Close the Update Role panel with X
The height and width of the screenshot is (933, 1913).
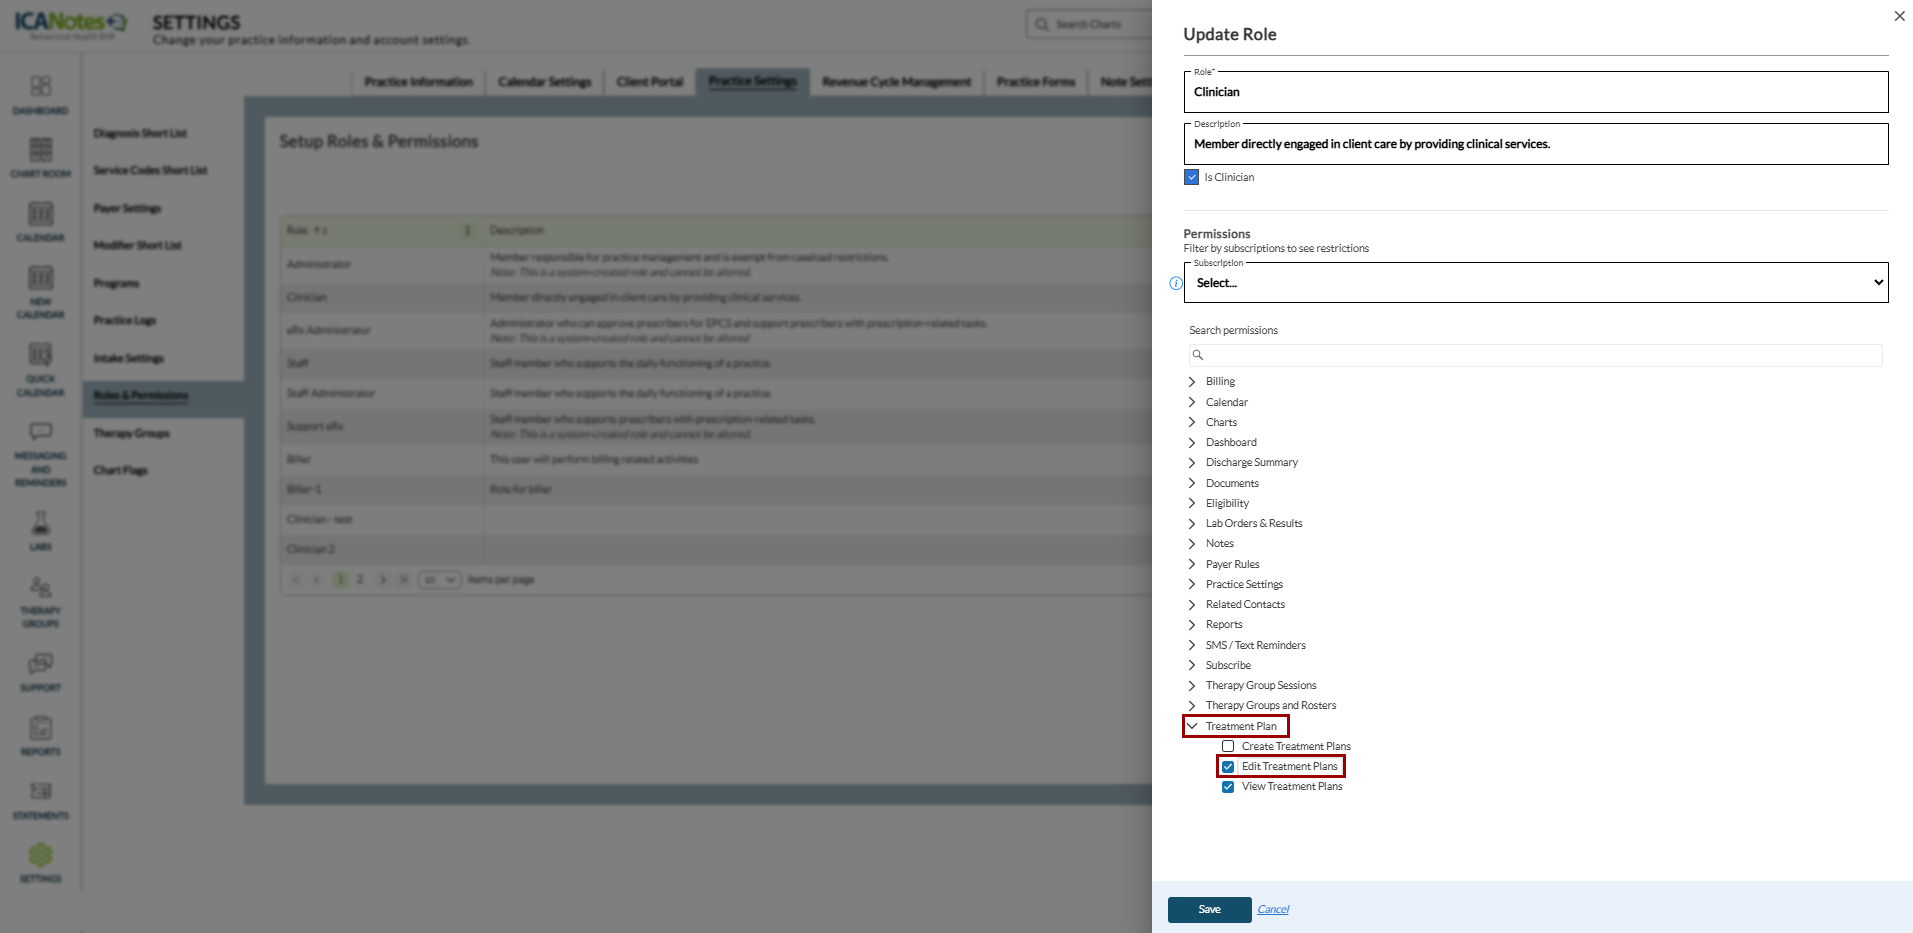1899,16
